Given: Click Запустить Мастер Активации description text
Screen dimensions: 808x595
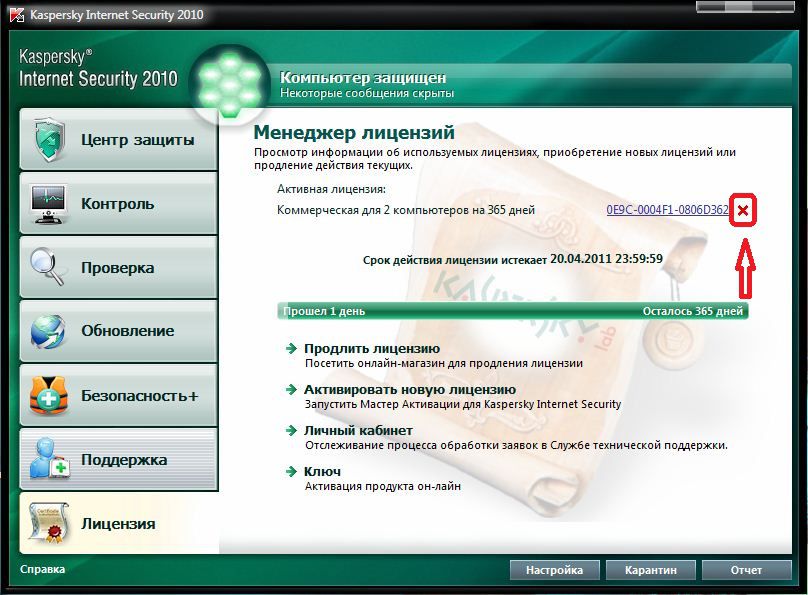Looking at the screenshot, I should tap(463, 404).
